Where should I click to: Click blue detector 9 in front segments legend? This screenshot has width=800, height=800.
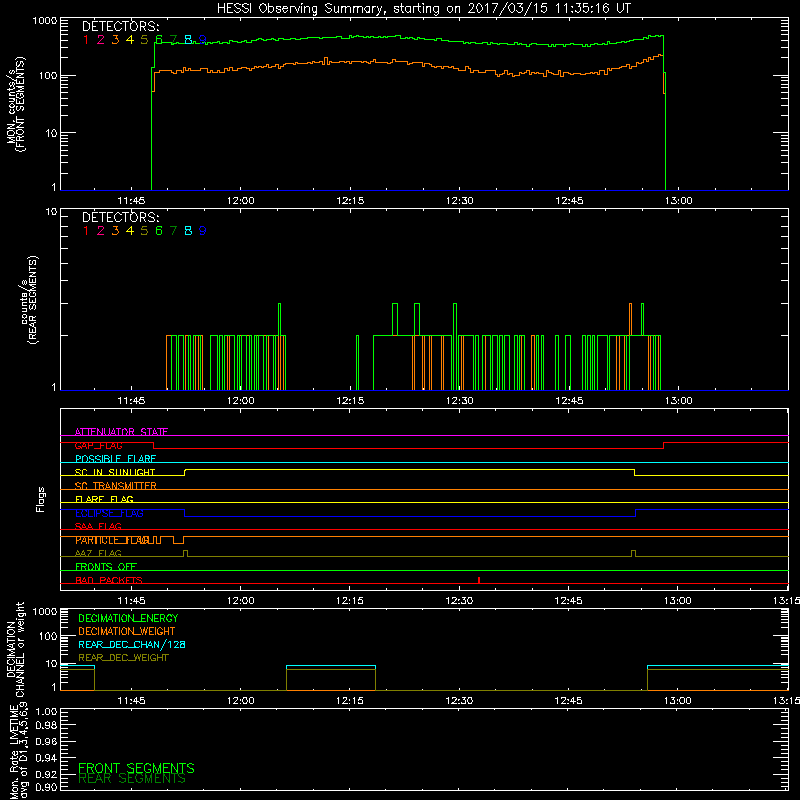pyautogui.click(x=203, y=39)
